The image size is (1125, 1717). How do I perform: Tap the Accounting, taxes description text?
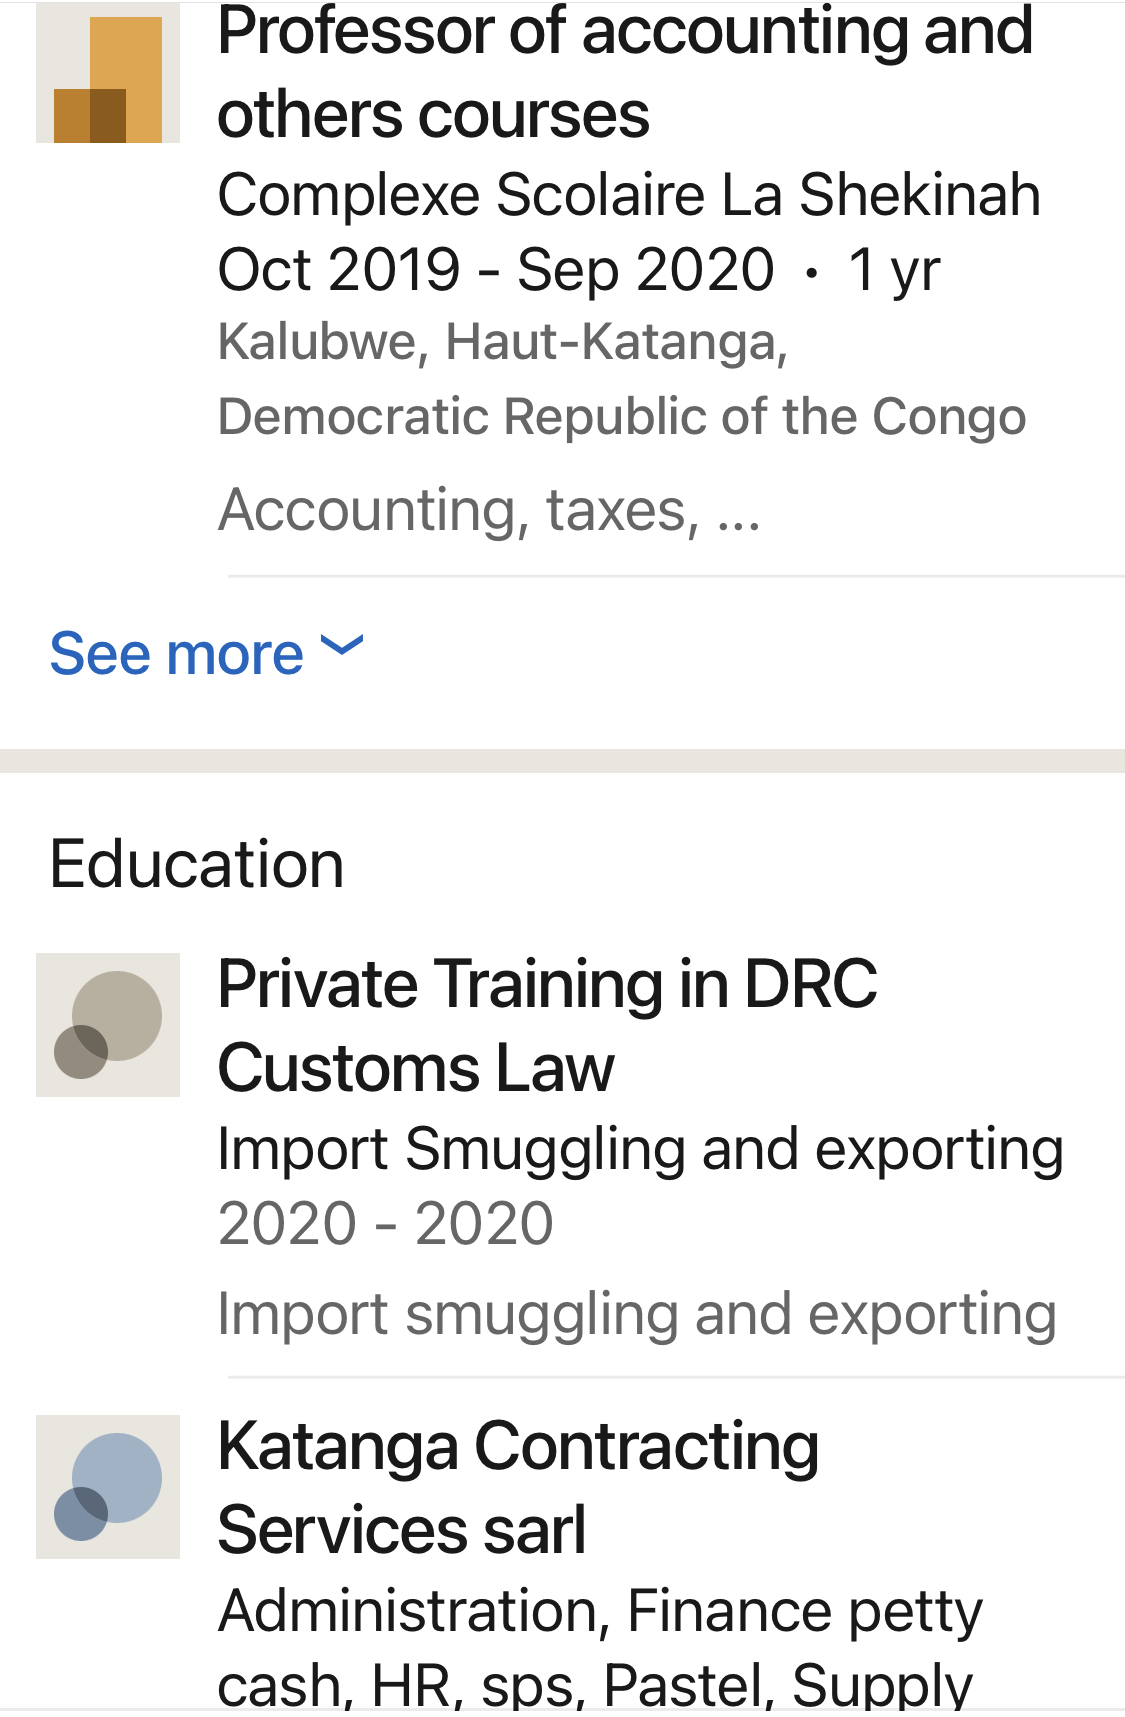click(458, 511)
